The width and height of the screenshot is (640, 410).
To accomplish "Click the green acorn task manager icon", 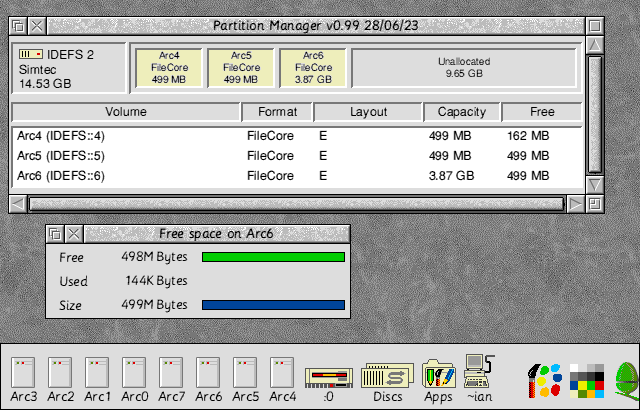I will pyautogui.click(x=627, y=382).
